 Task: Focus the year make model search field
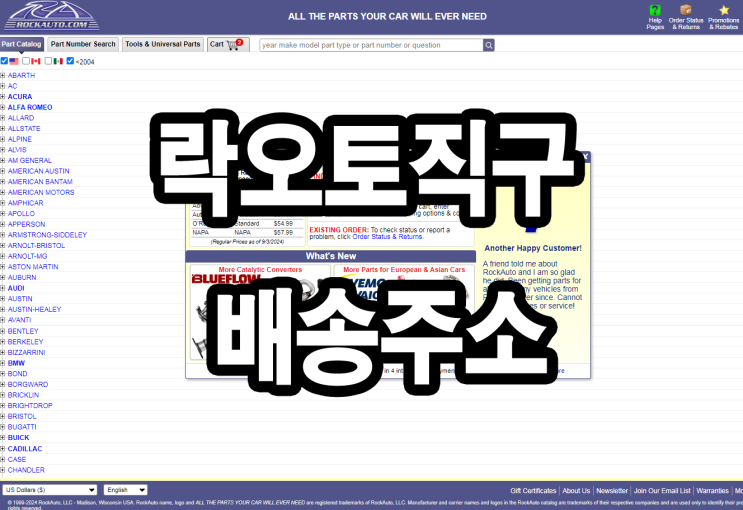coord(371,45)
